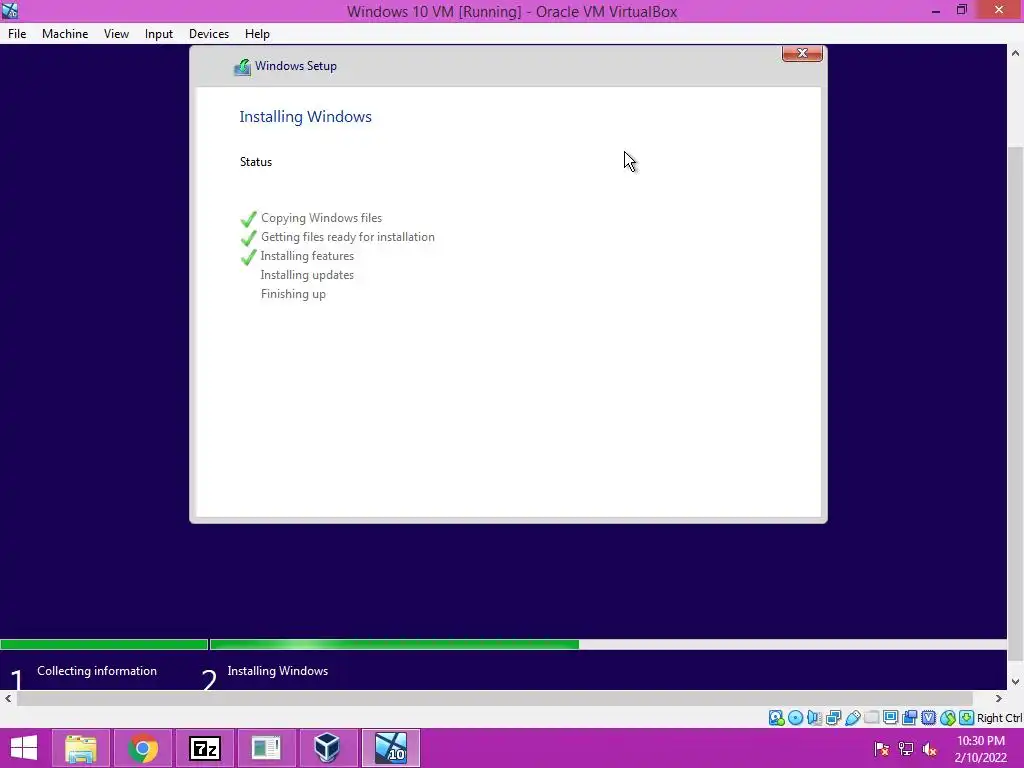Screen dimensions: 1024x768
Task: Click the scroll-up arrow of vertical scrollbar
Action: [x=1016, y=53]
